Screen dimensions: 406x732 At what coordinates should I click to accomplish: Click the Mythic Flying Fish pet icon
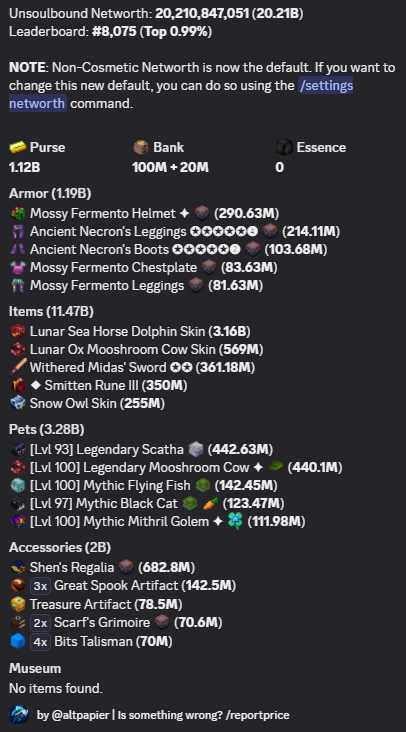coord(18,486)
